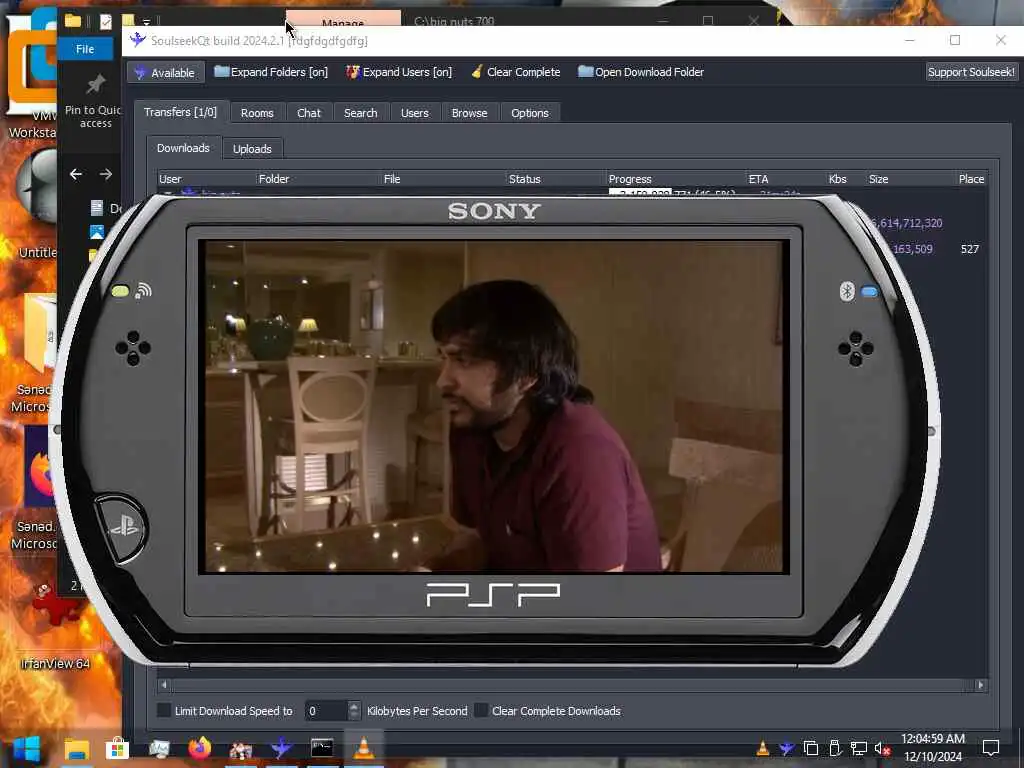The image size is (1024, 768).
Task: Click the Clear Complete broom button
Action: tap(515, 72)
